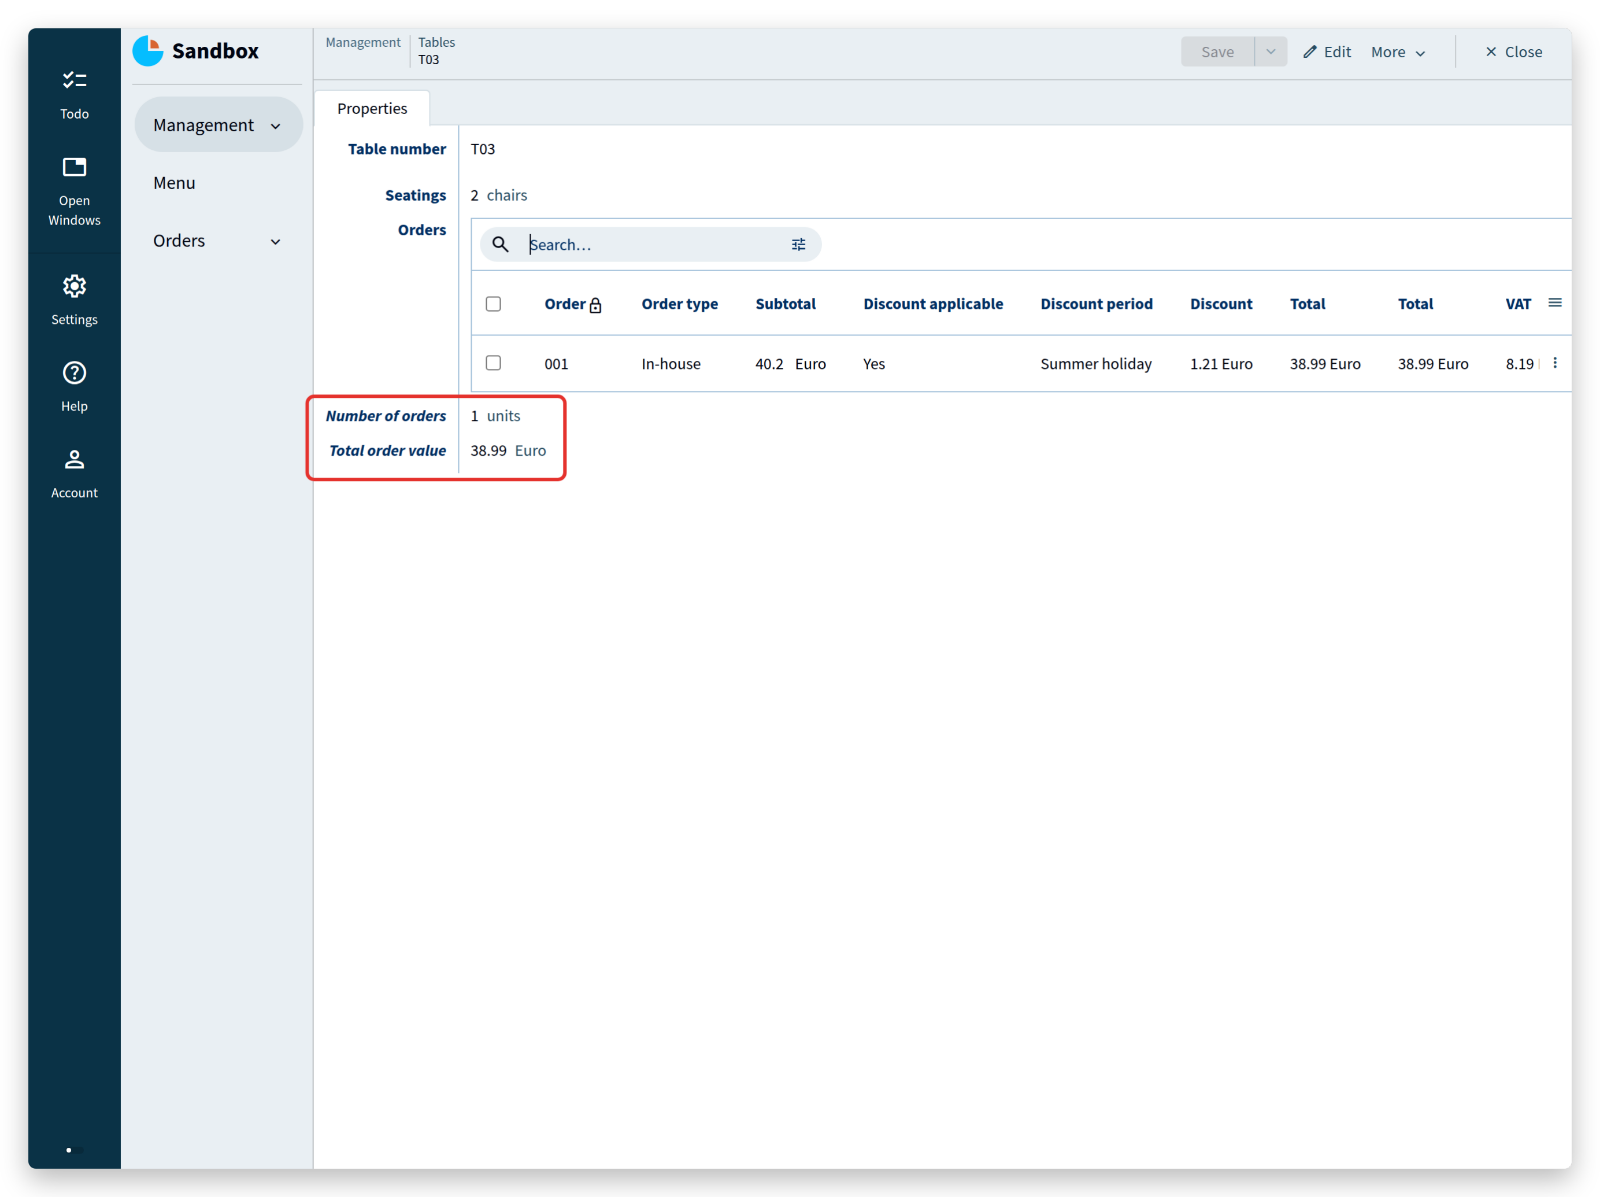Click the T03 table number value
This screenshot has width=1600, height=1197.
pos(483,149)
